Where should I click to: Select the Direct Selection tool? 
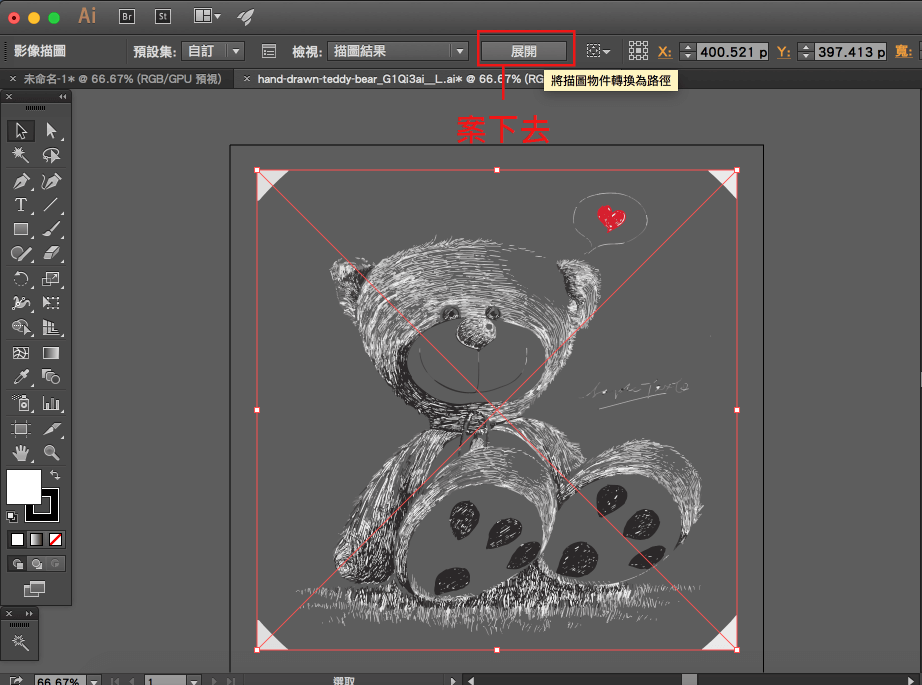click(x=51, y=131)
